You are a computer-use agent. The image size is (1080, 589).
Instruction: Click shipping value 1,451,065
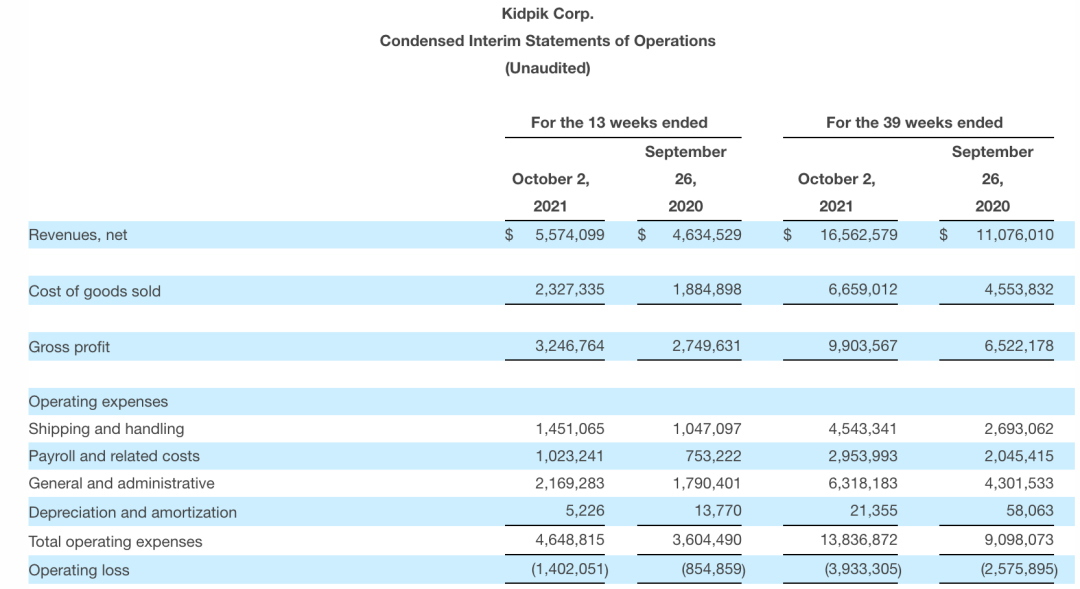coord(570,429)
